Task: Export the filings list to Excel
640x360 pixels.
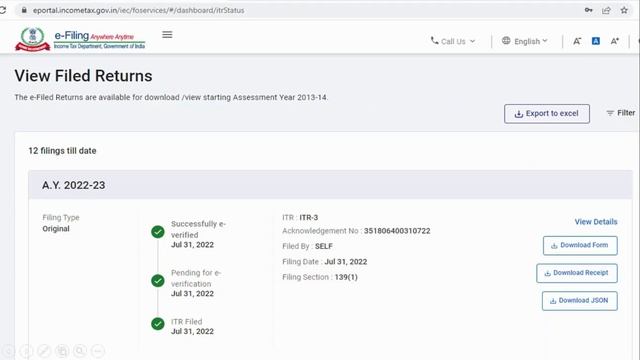Action: (x=547, y=113)
